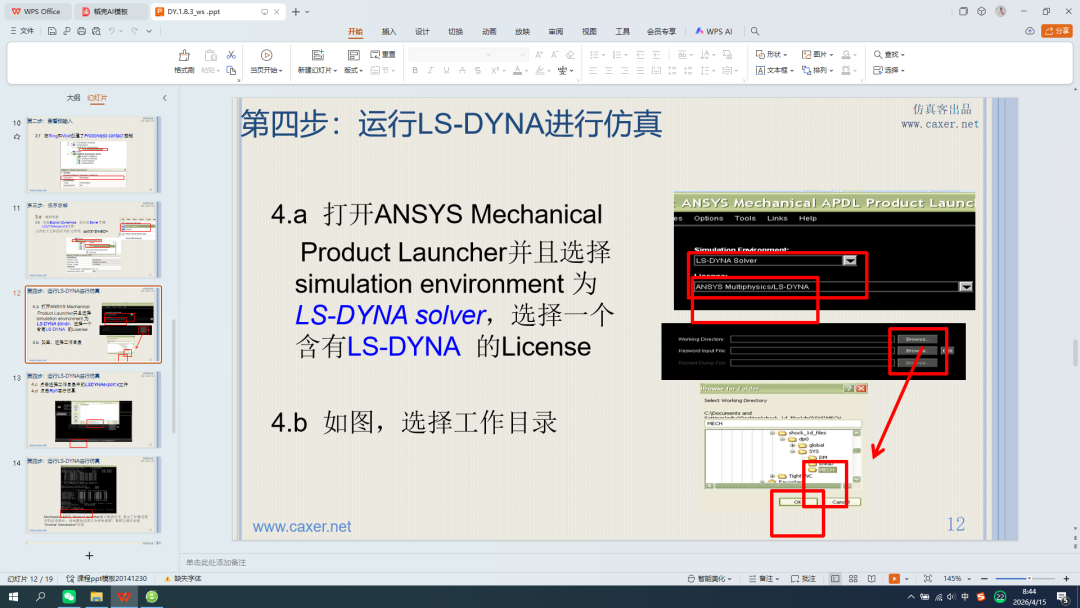Screen dimensions: 1080x608
Task: Click the Italic I formatting icon
Action: 430,70
